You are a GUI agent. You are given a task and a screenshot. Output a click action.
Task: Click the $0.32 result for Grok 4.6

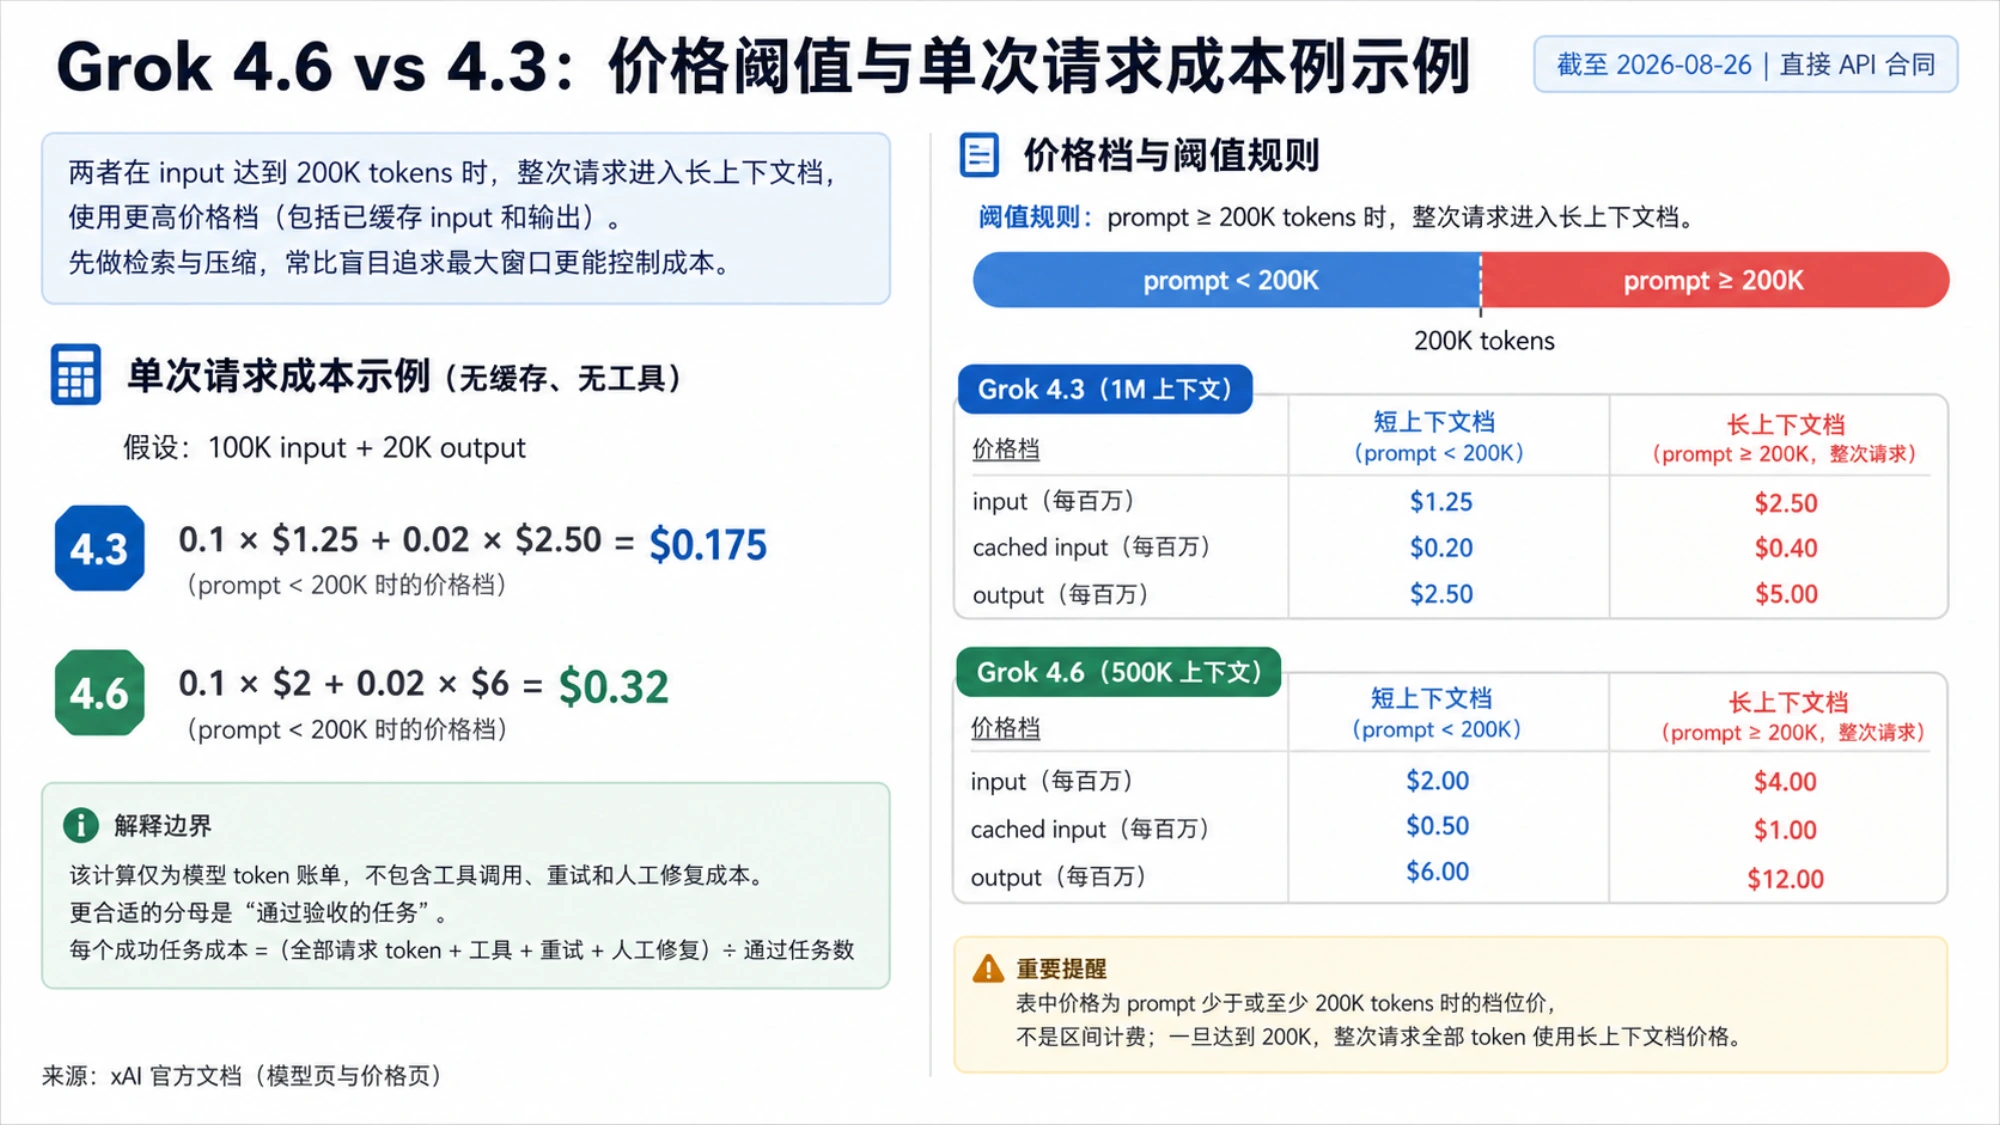pos(613,687)
